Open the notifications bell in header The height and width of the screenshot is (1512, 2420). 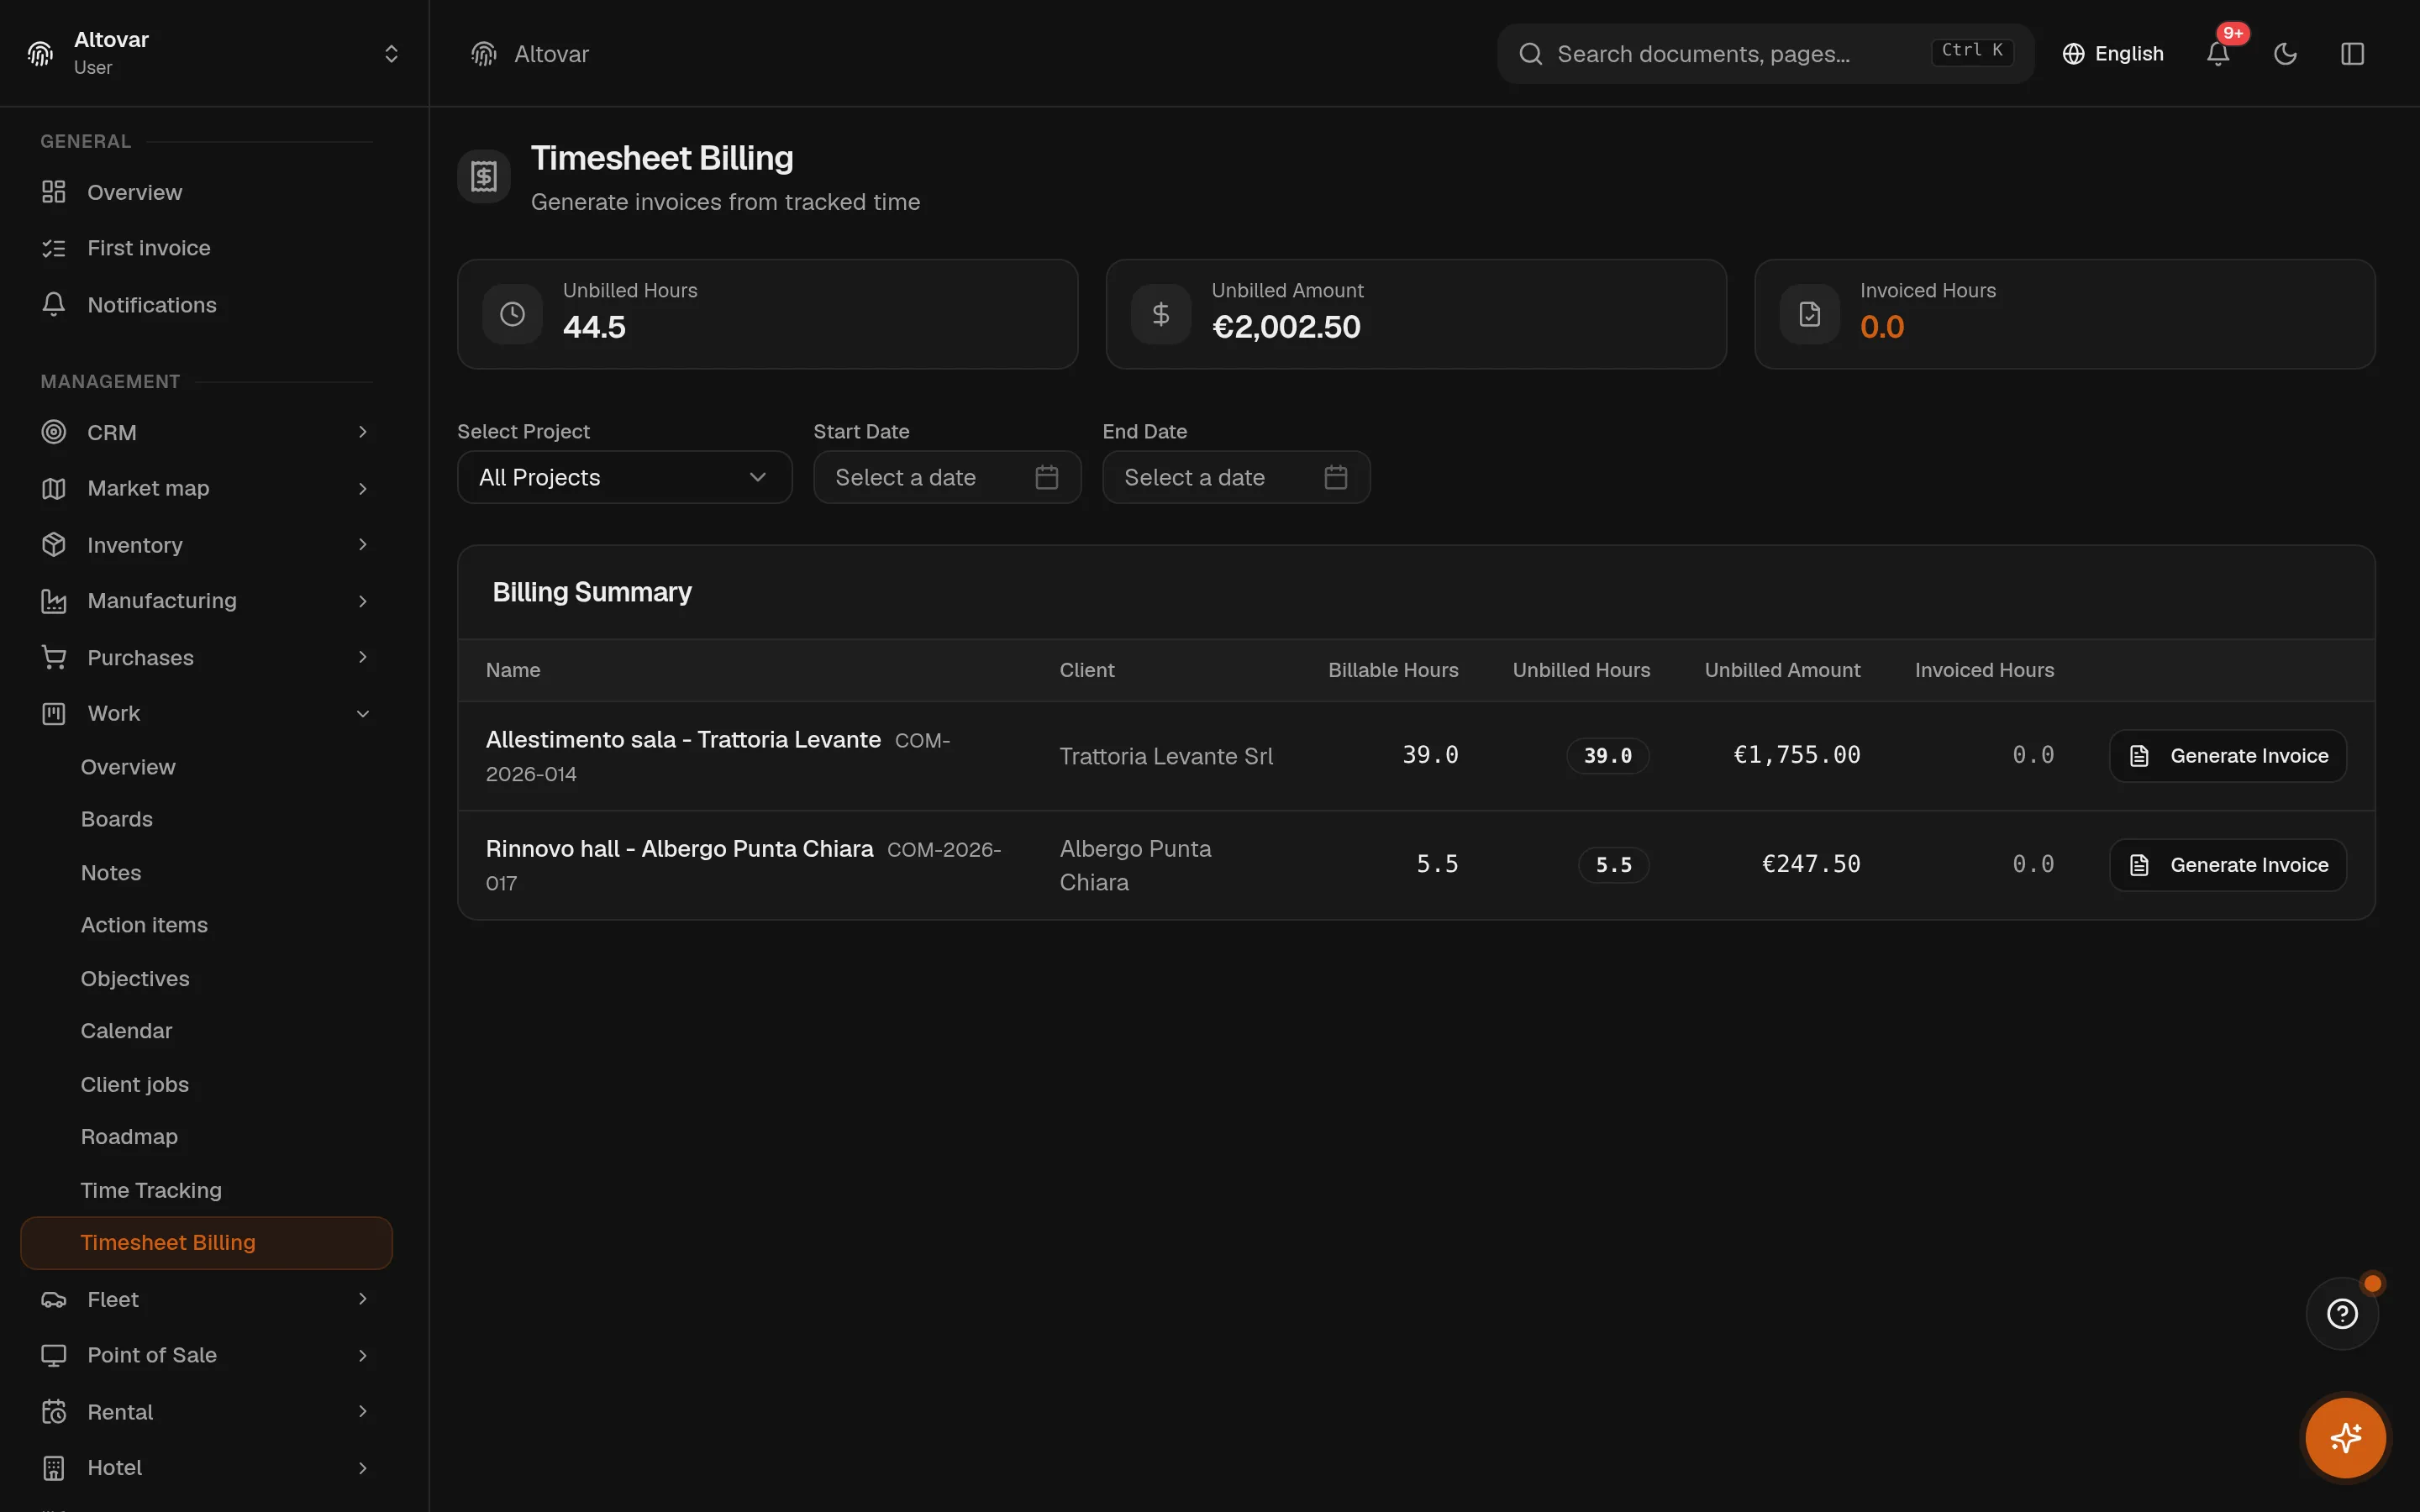point(2217,54)
